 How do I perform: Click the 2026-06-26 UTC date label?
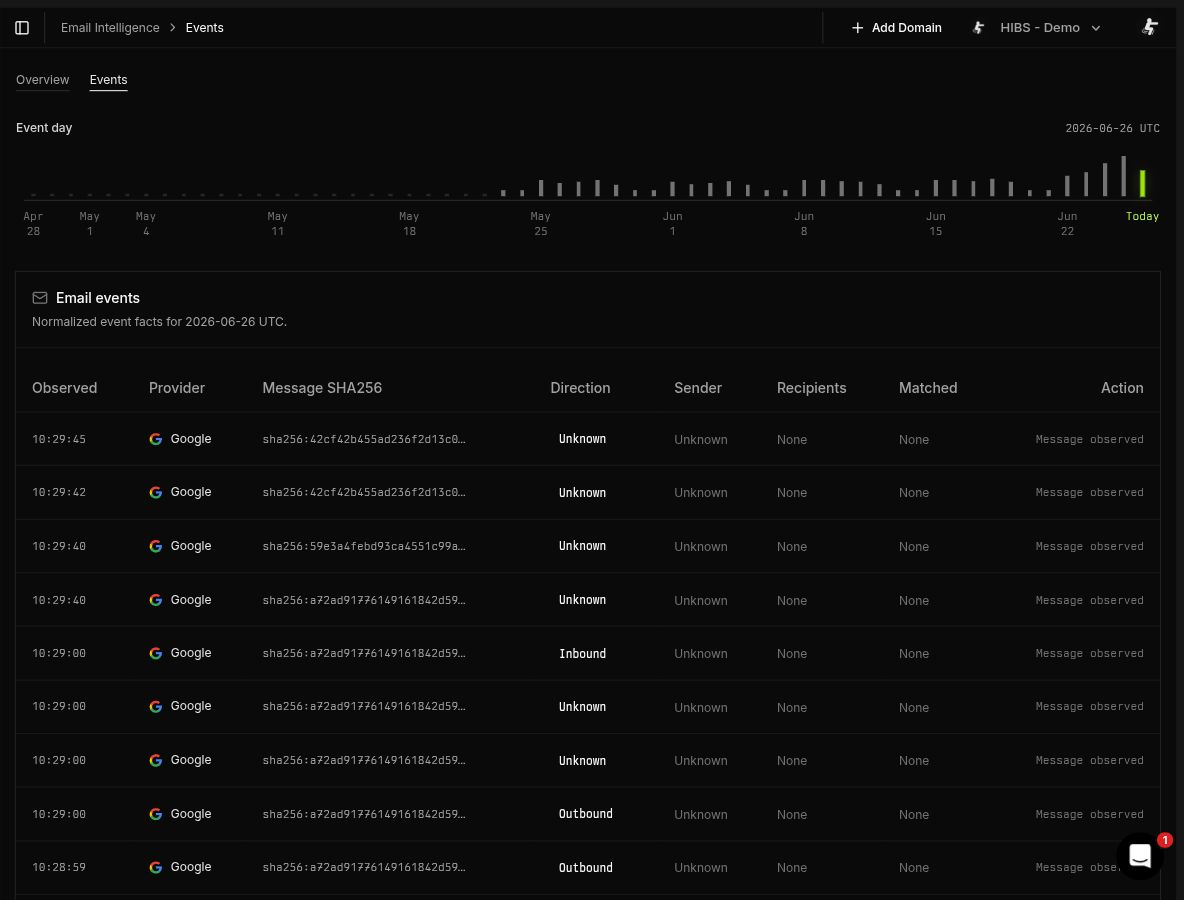pos(1112,128)
